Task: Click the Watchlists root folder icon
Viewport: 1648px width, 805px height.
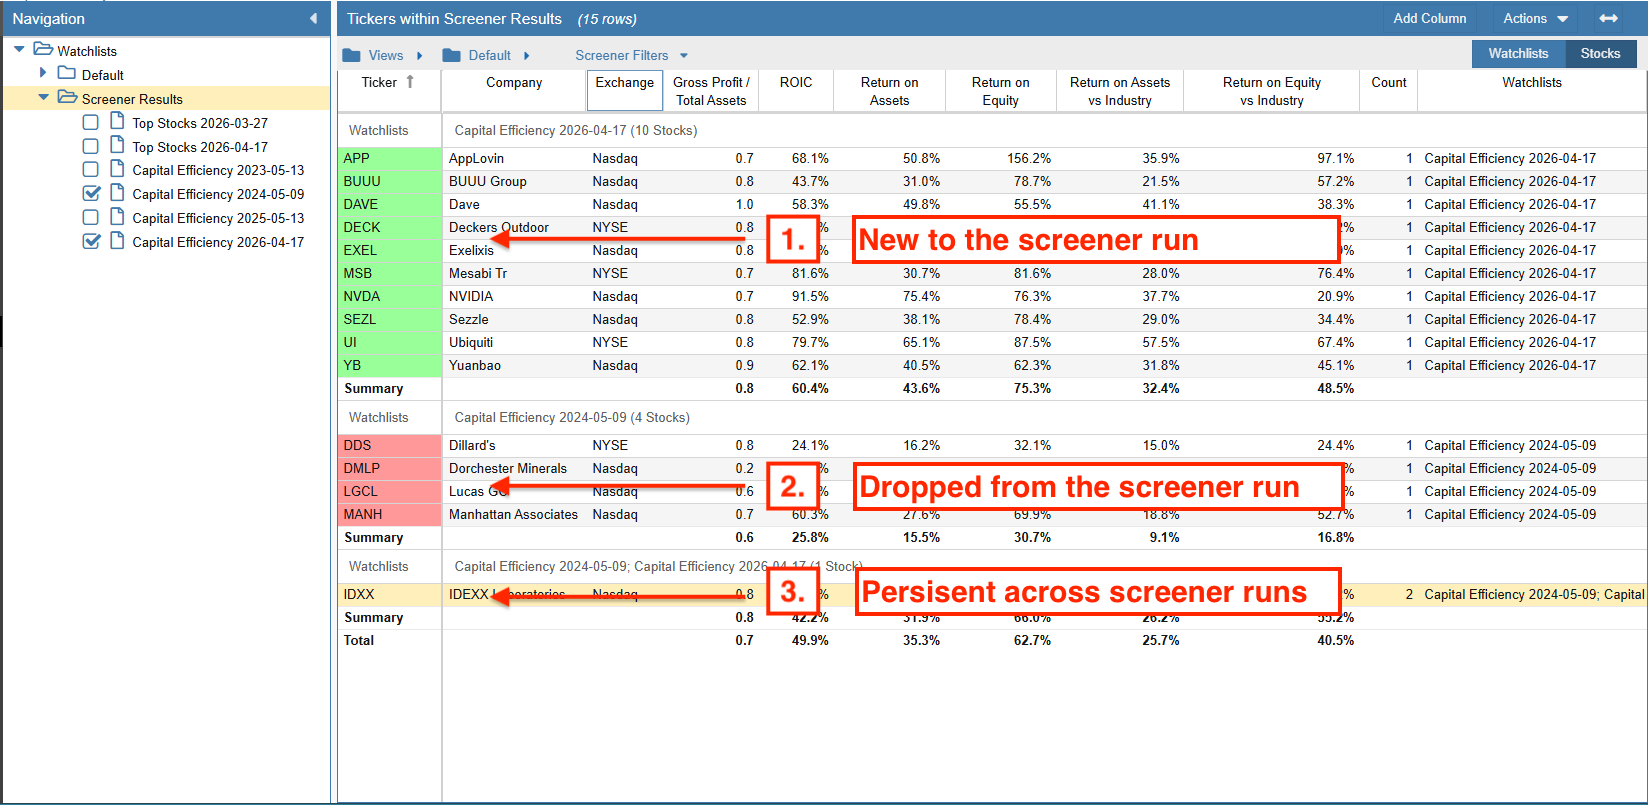Action: coord(43,50)
